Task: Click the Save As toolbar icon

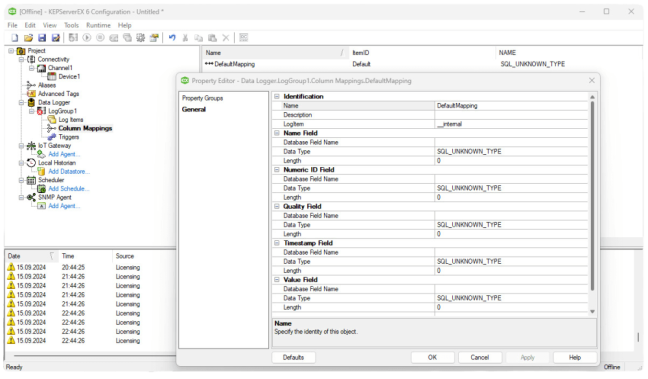Action: coord(55,38)
